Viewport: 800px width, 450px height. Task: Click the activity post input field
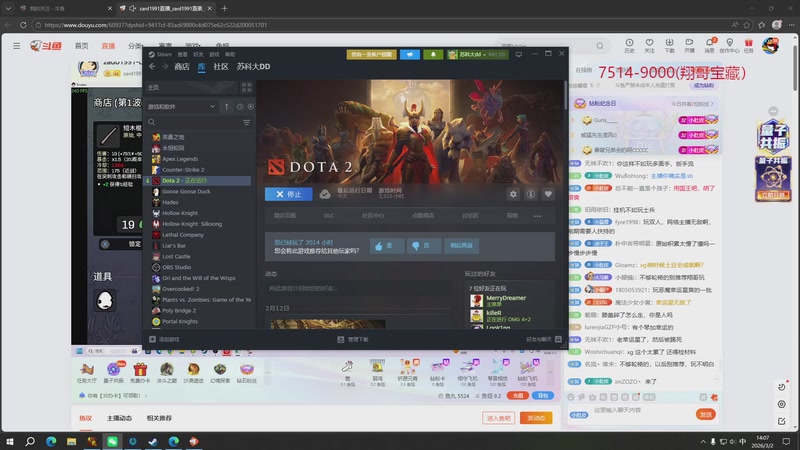(357, 288)
